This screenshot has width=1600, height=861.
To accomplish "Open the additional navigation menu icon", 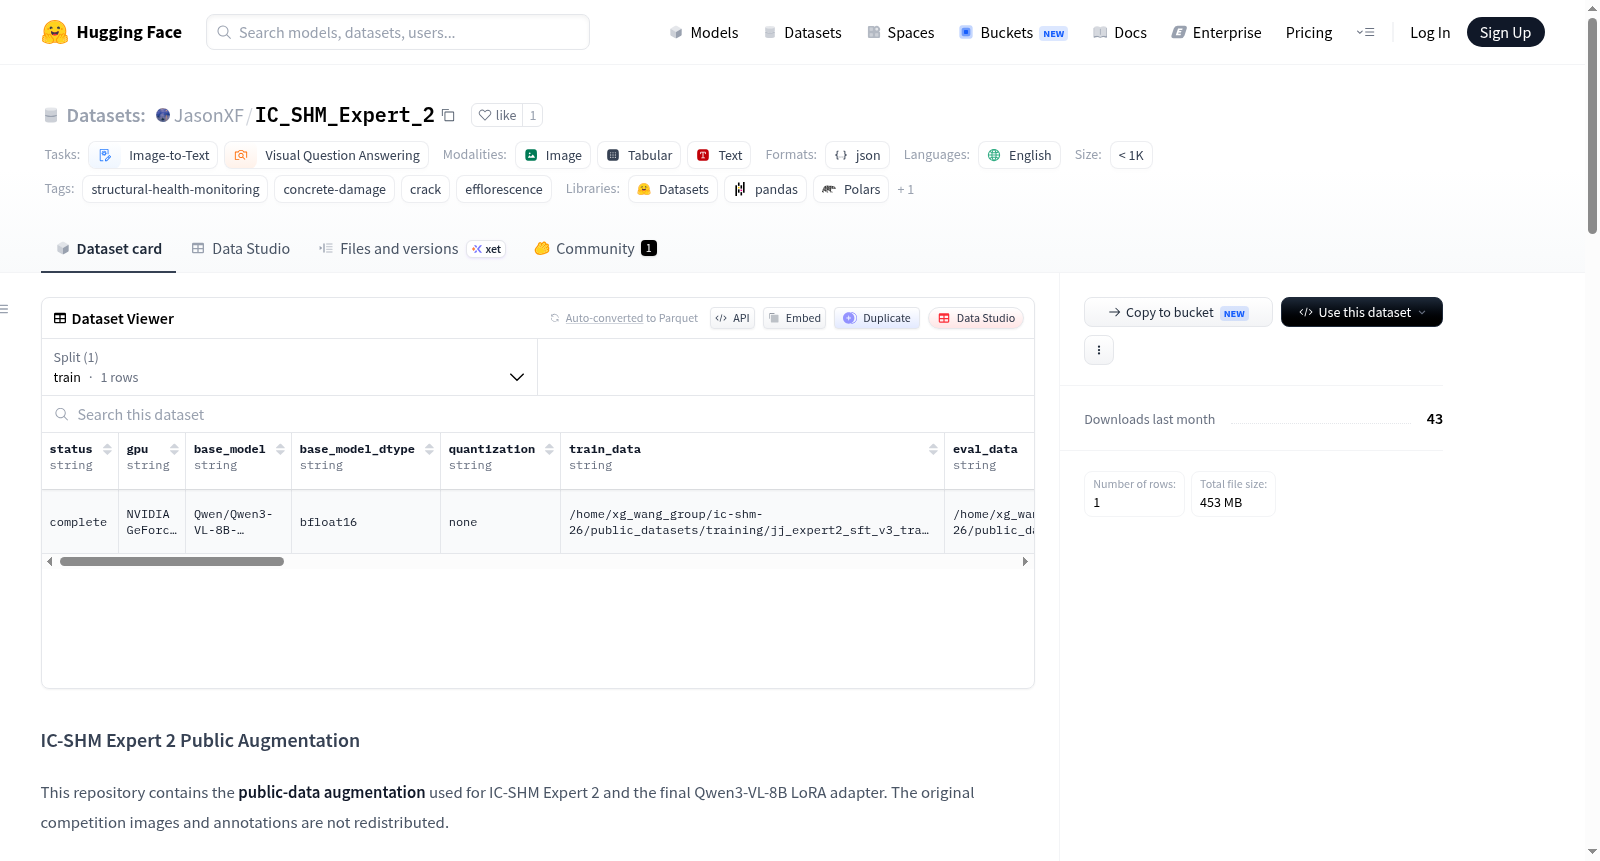I will (x=1365, y=32).
